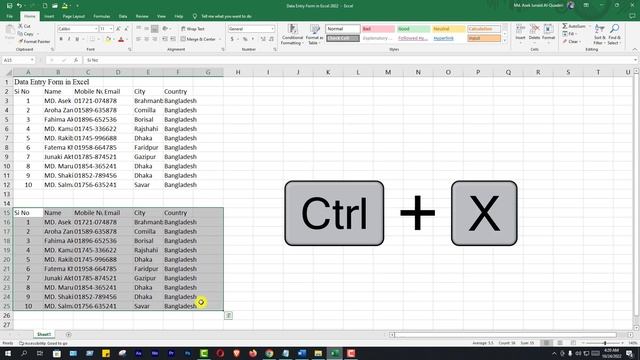Open the font size dropdown

pyautogui.click(x=111, y=29)
